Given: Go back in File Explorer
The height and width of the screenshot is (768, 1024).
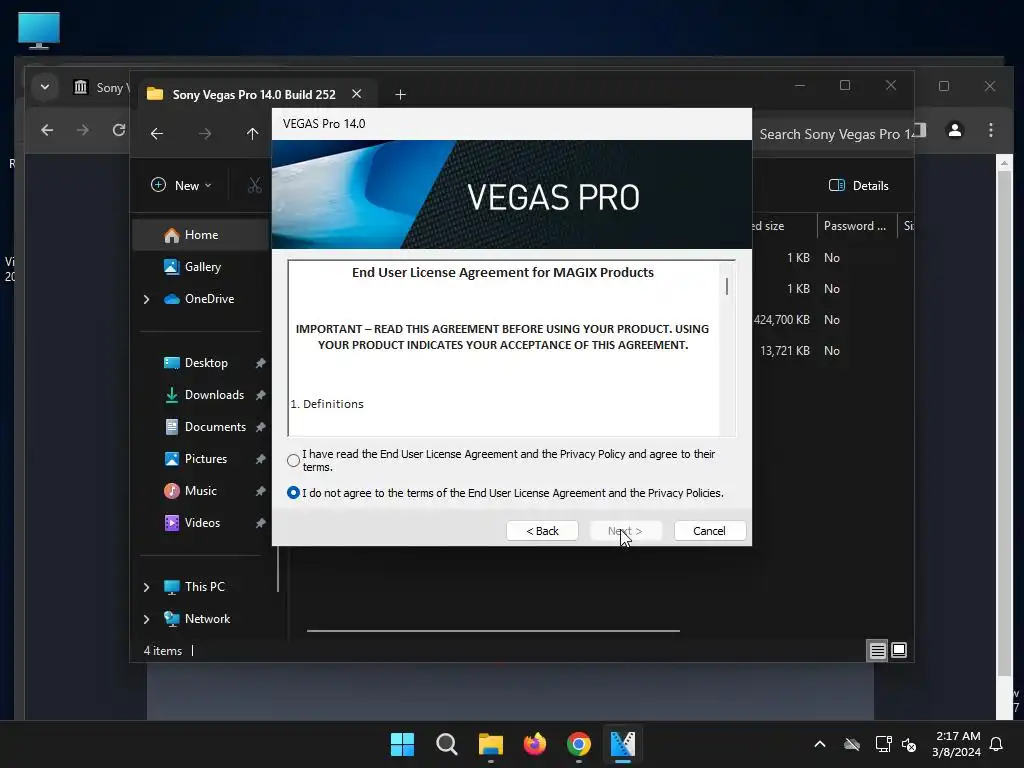Looking at the screenshot, I should (x=157, y=134).
